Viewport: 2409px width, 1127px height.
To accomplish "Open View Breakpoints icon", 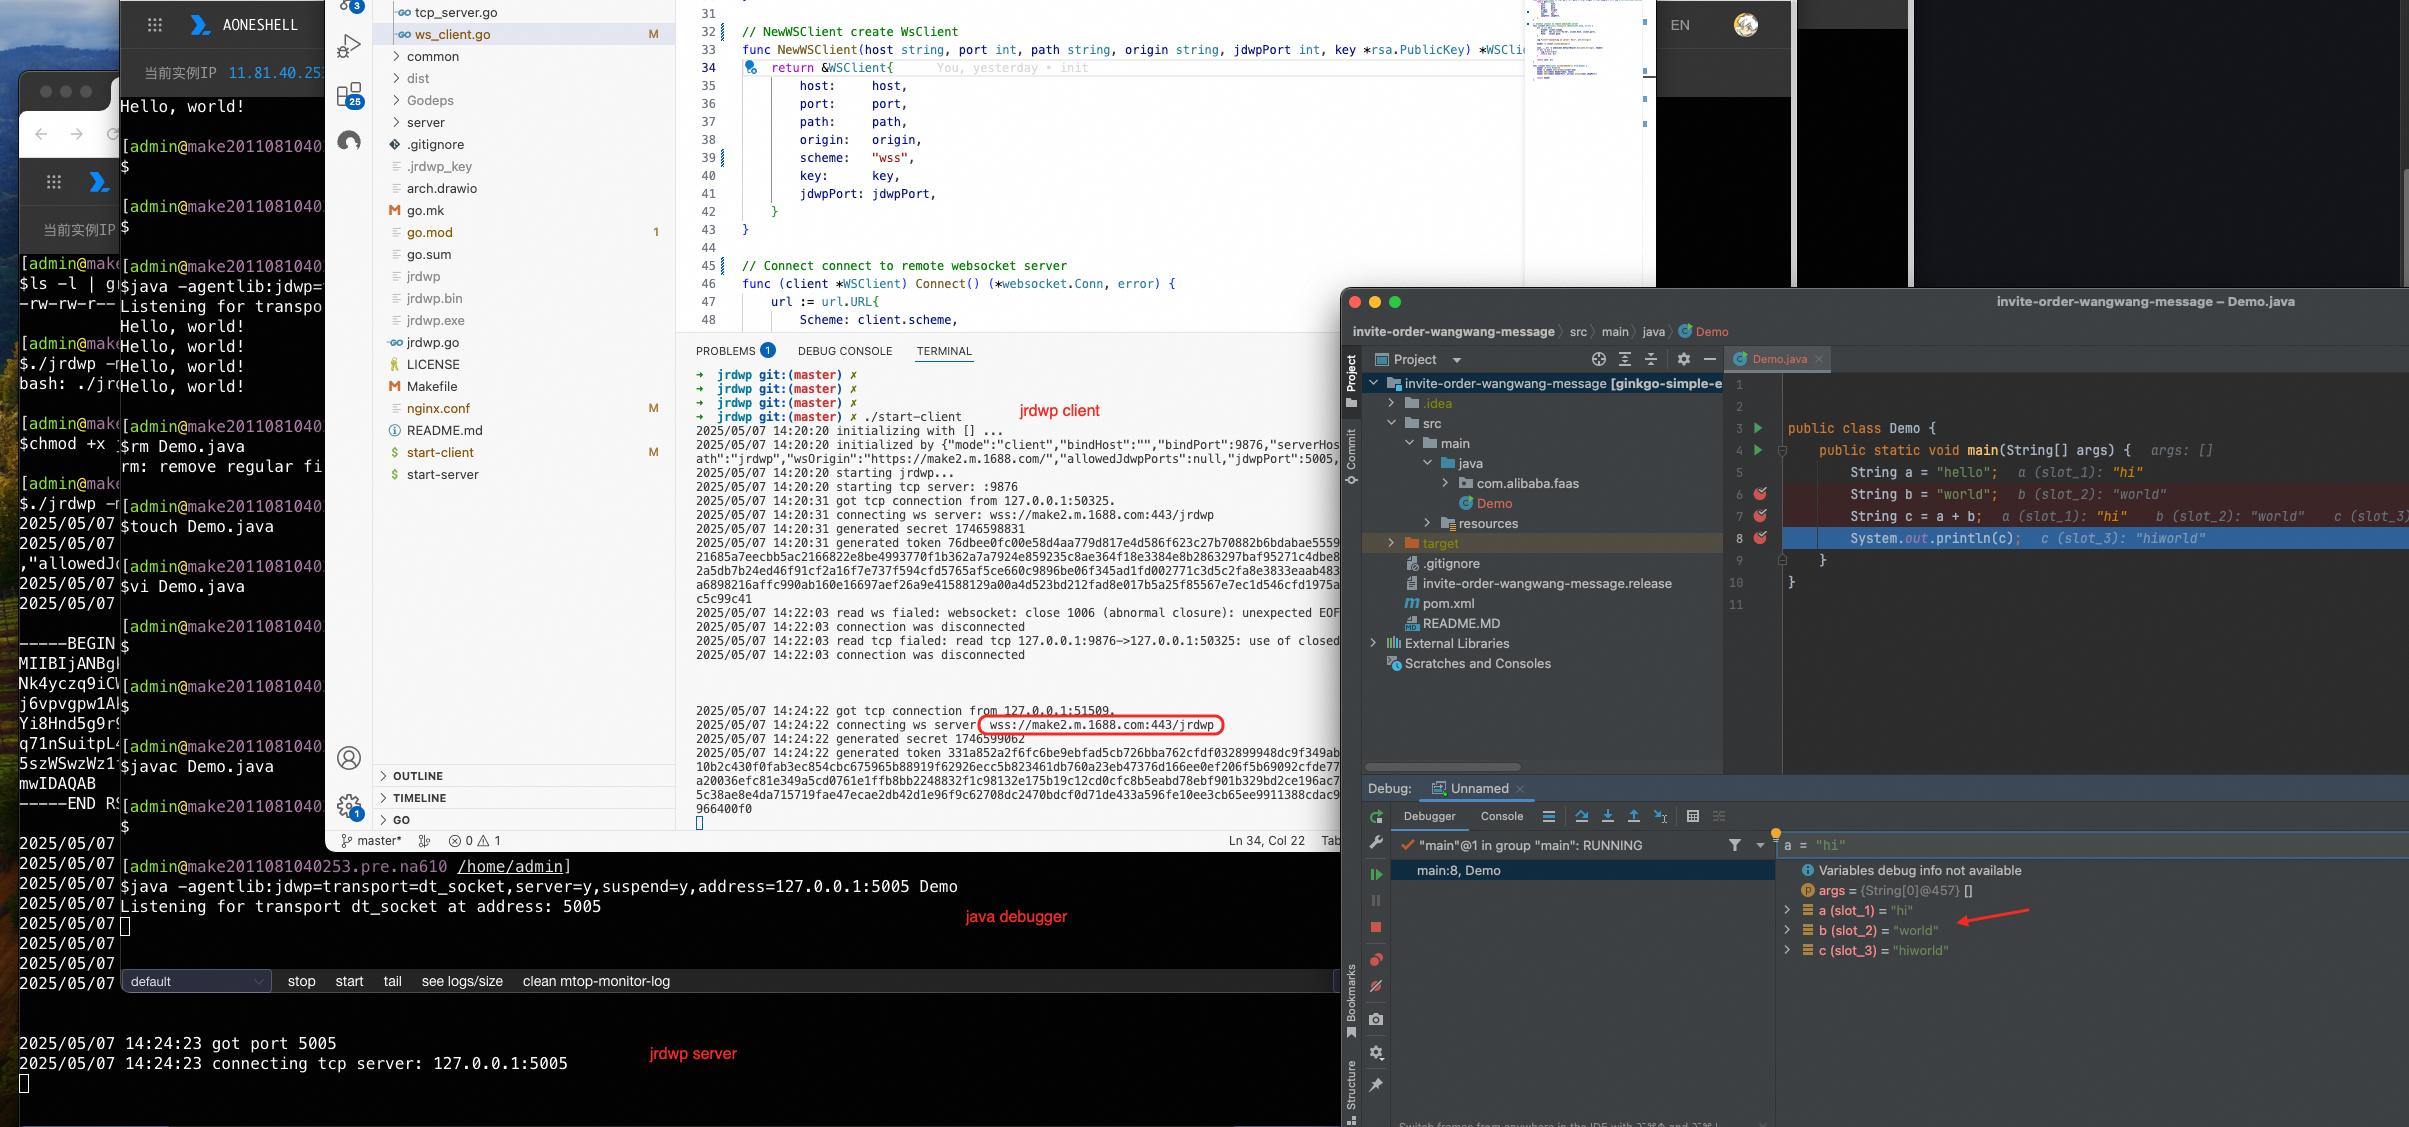I will (x=1376, y=960).
